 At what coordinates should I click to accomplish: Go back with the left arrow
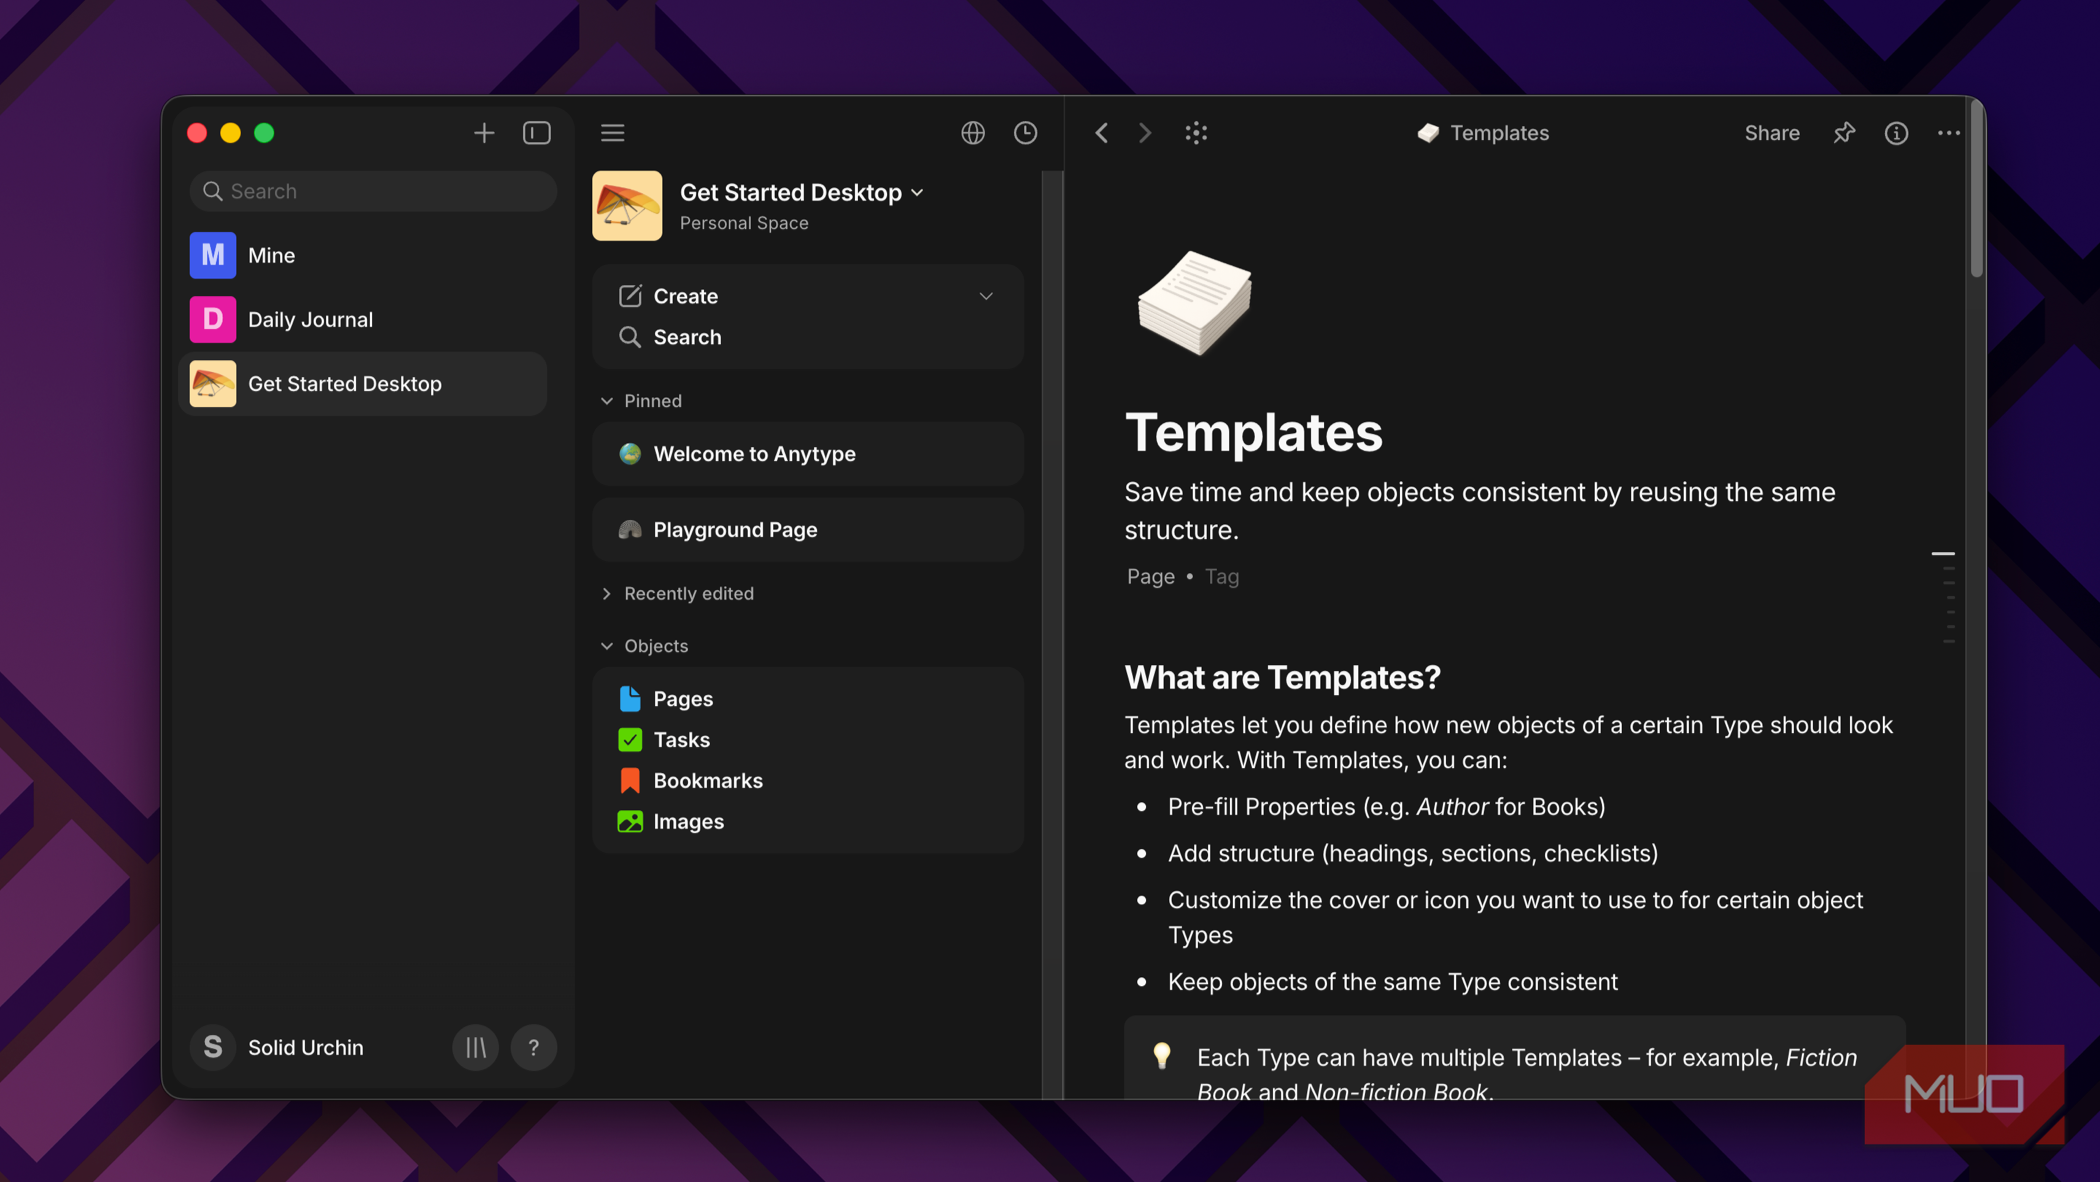click(1101, 133)
